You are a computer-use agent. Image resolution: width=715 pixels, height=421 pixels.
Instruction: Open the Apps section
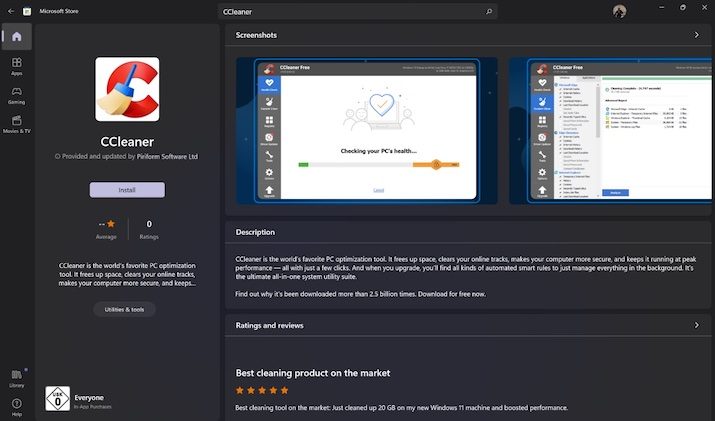(x=17, y=66)
